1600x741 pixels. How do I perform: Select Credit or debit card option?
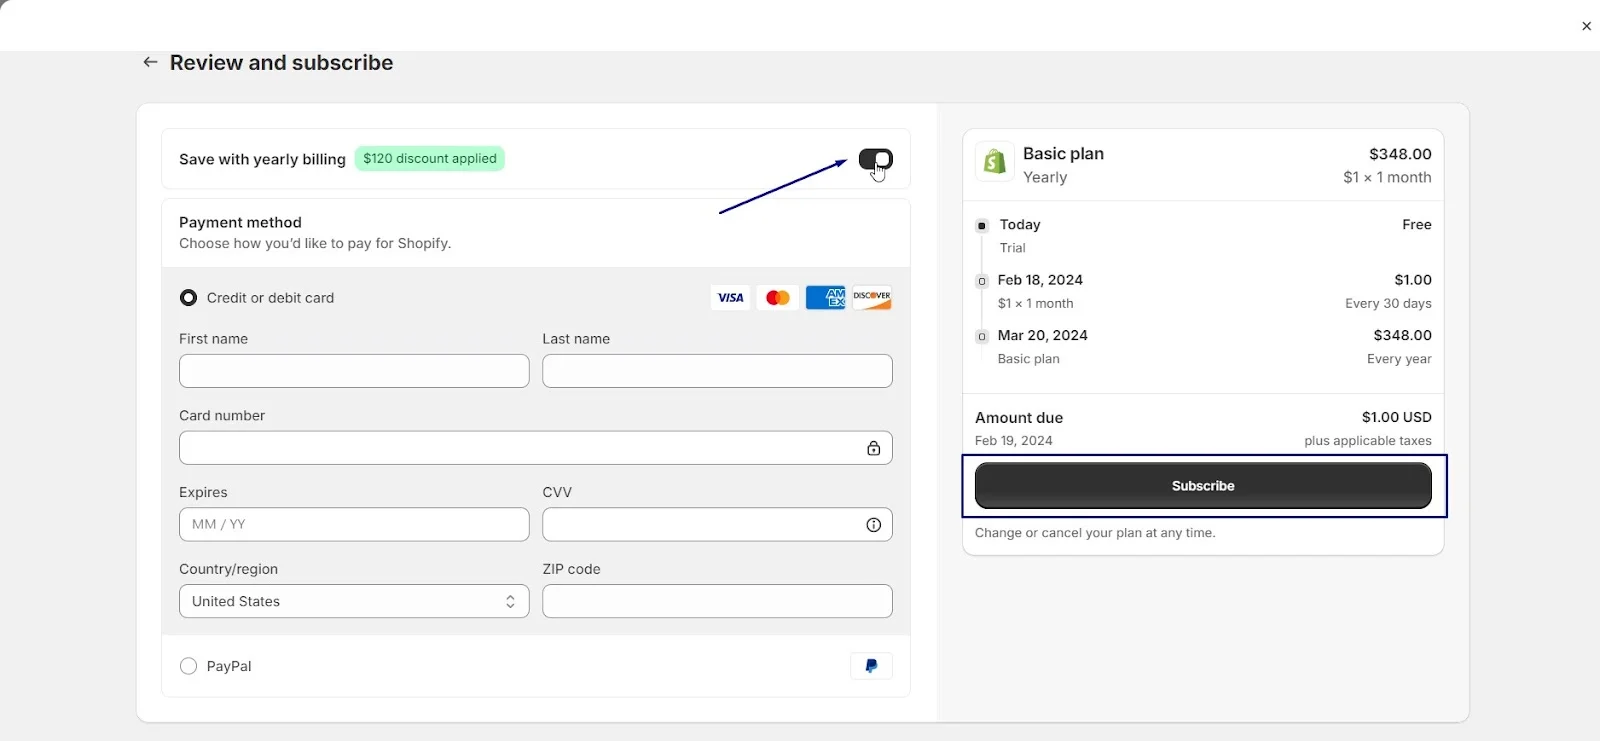pyautogui.click(x=188, y=298)
